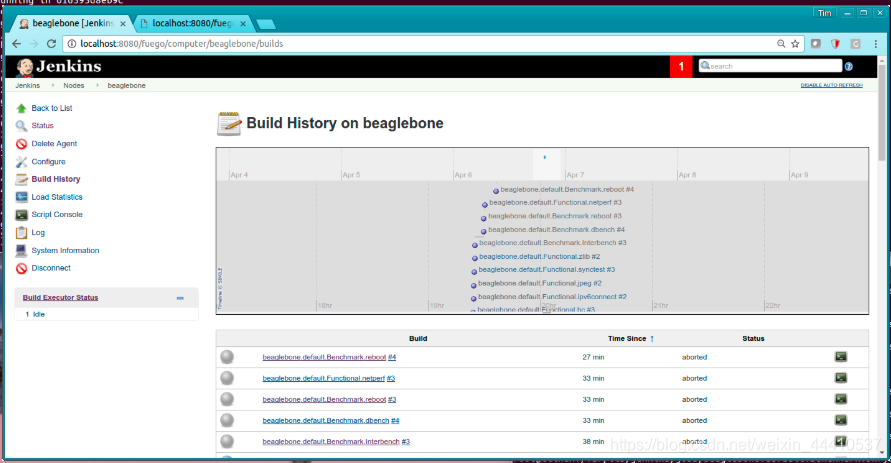The height and width of the screenshot is (463, 891).
Task: Reload the page with the browser refresh button
Action: point(51,44)
